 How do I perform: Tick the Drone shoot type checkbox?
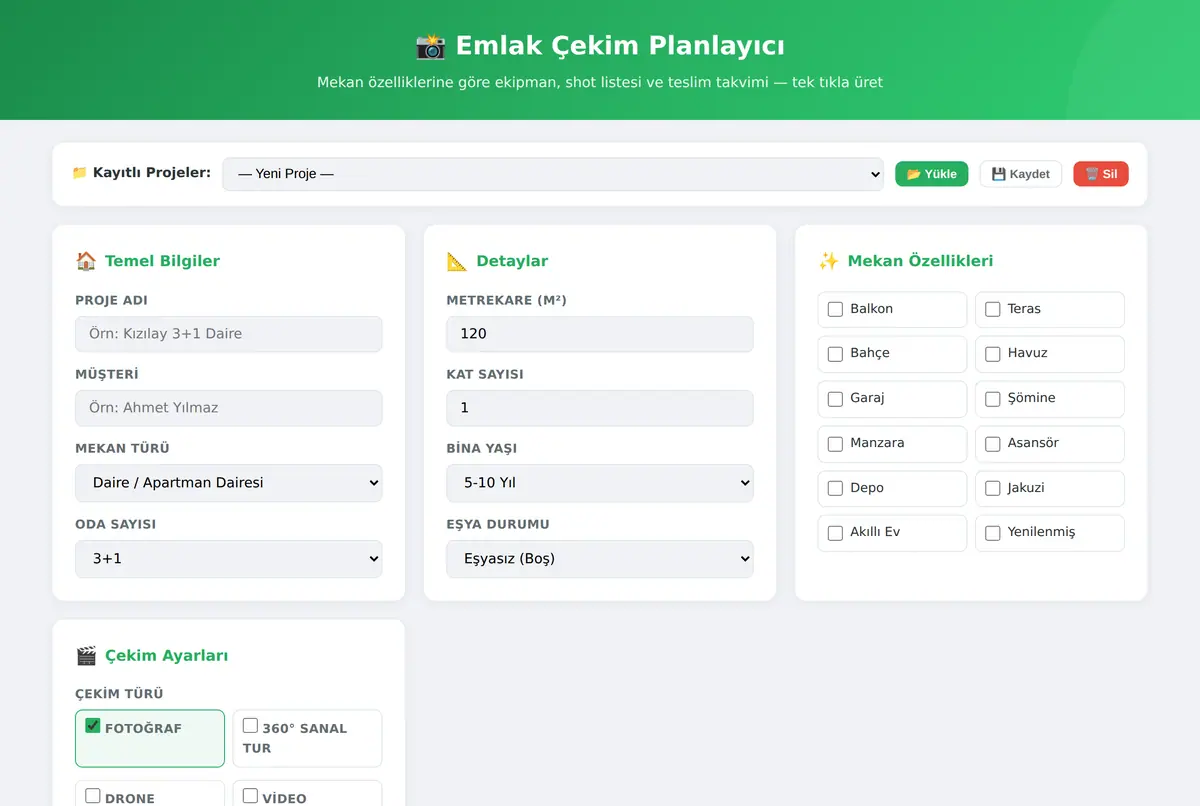93,796
